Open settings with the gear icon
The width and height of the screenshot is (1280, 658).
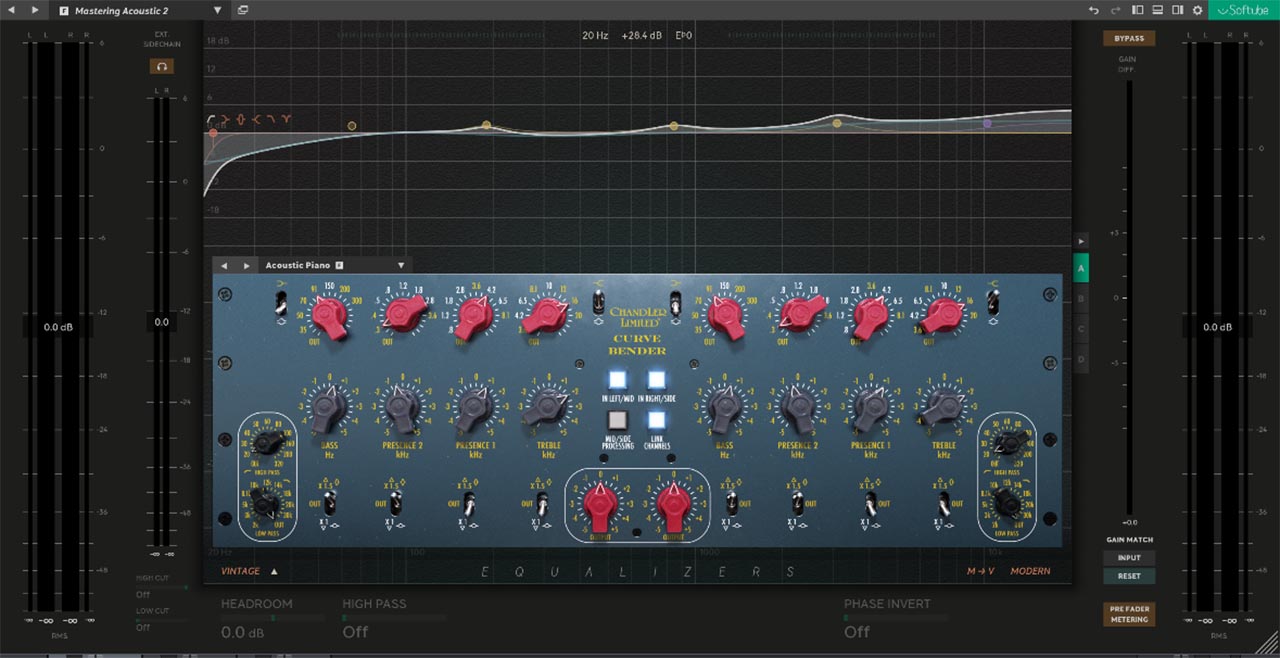tap(1197, 10)
